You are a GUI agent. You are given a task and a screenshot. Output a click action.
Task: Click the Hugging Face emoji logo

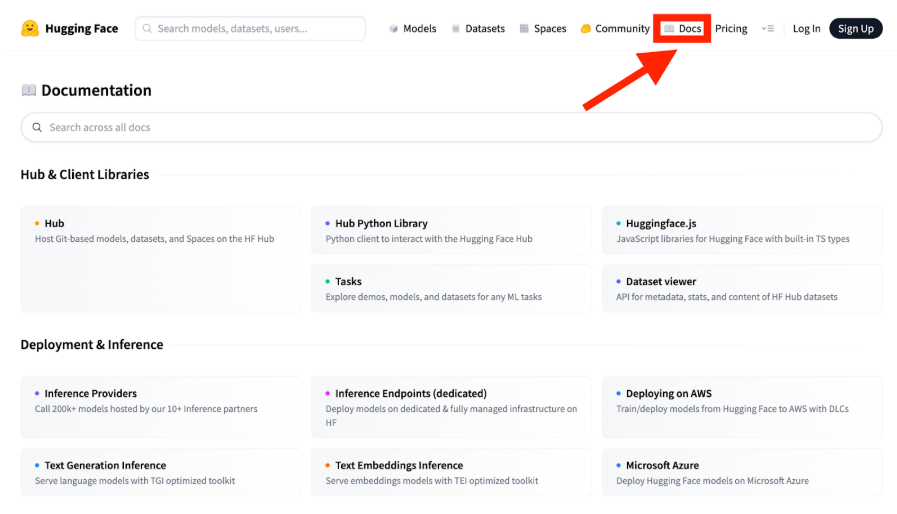tap(30, 29)
